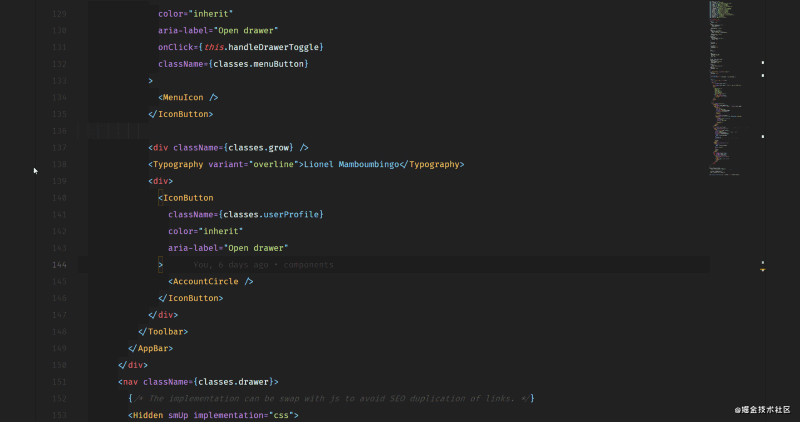800x422 pixels.
Task: Click line number 134
Action: (59, 97)
